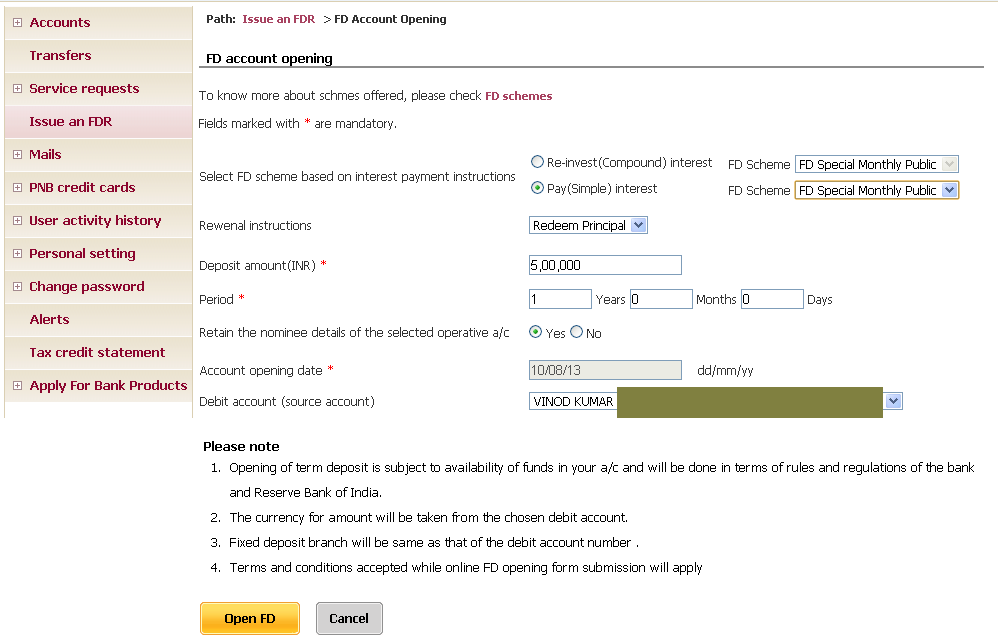Expand the Personal setting section
The width and height of the screenshot is (998, 642).
tap(17, 253)
